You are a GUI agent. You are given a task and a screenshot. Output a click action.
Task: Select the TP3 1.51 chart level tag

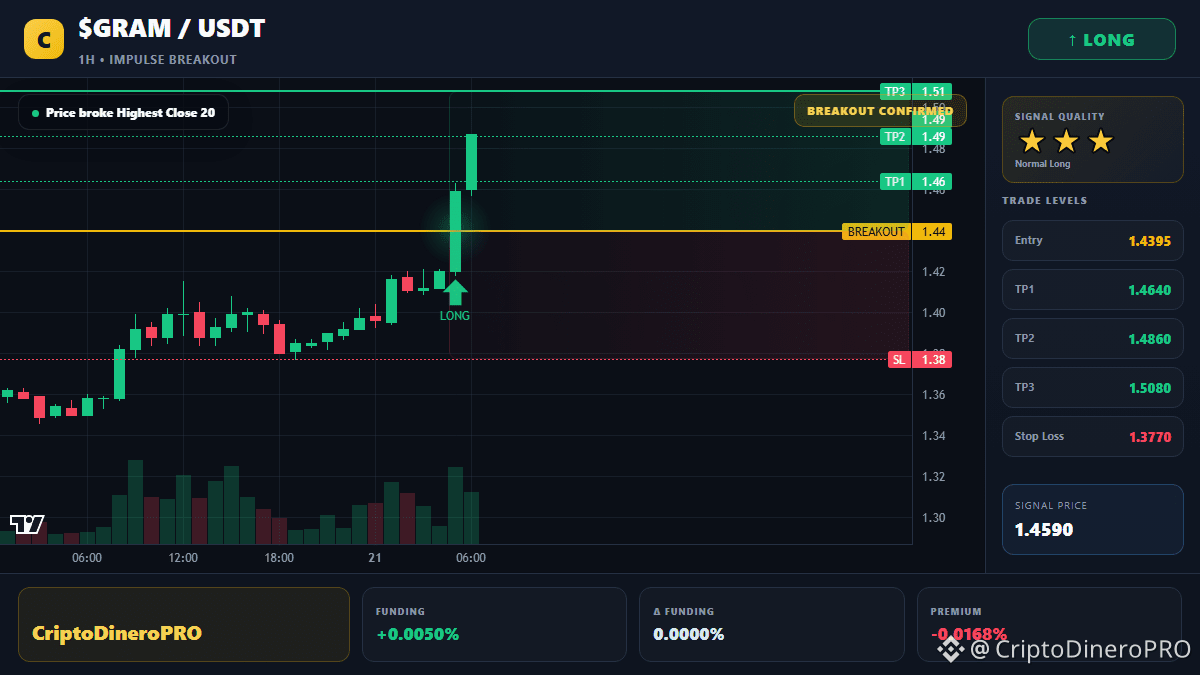pyautogui.click(x=915, y=91)
